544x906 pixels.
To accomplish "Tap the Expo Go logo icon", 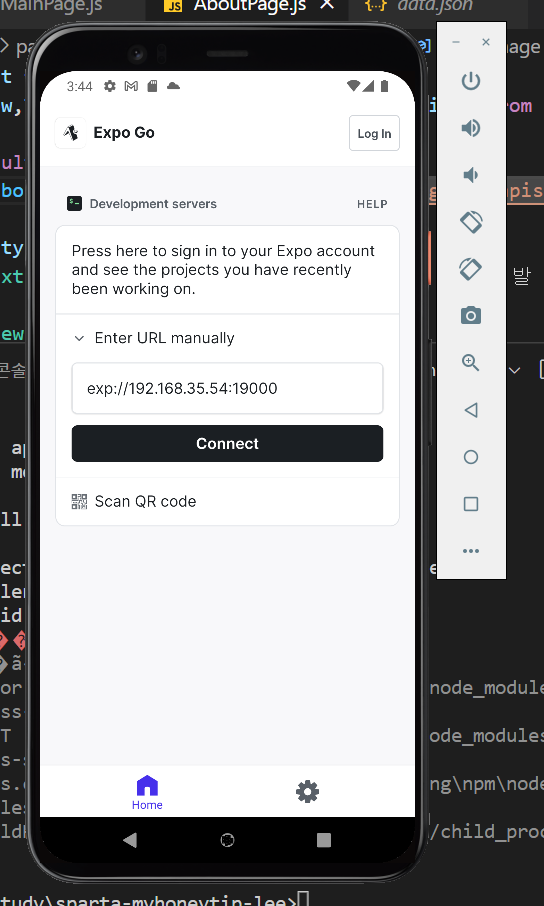I will click(x=71, y=133).
